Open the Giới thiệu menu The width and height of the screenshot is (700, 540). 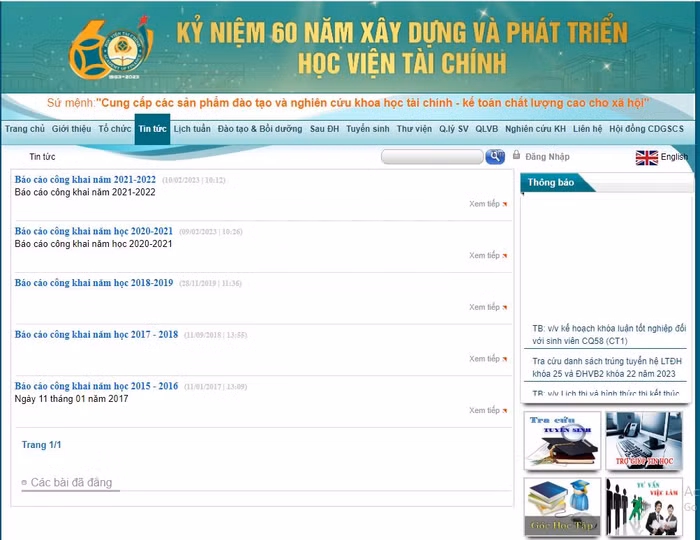pyautogui.click(x=71, y=129)
